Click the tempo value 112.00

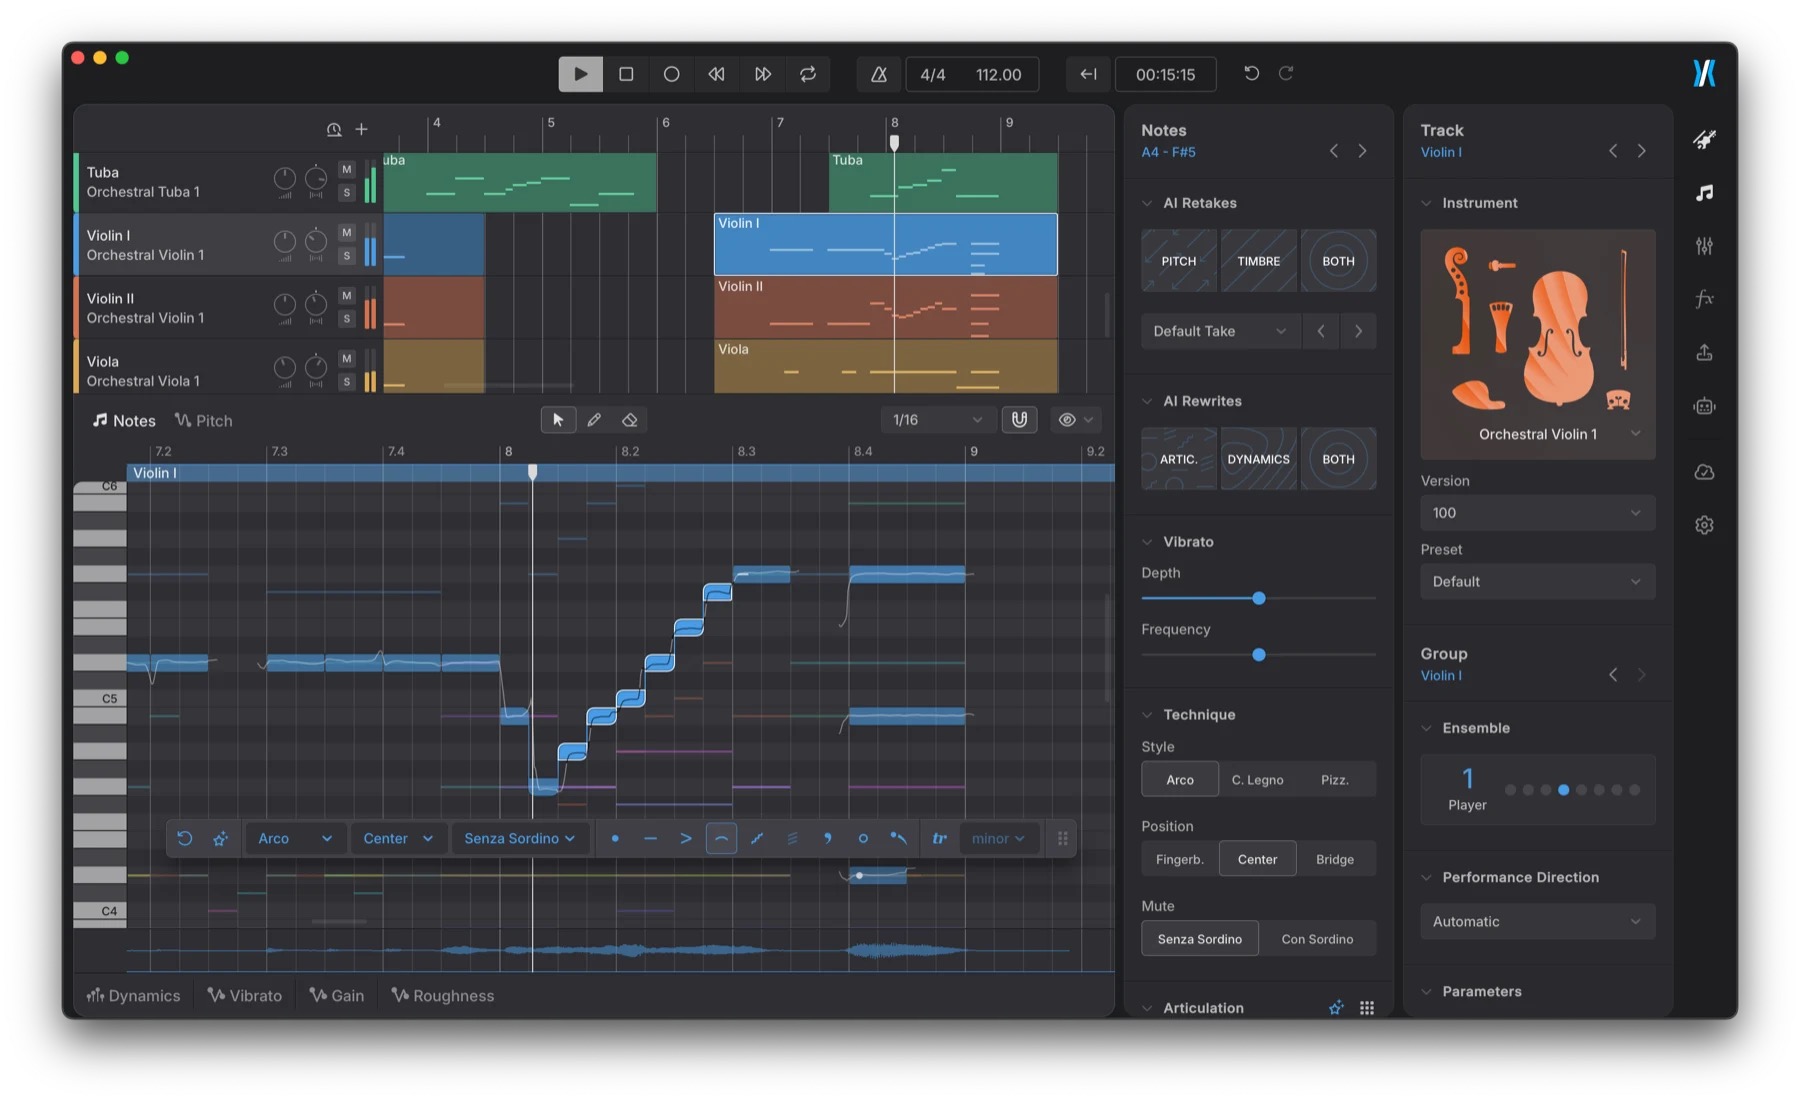point(998,75)
